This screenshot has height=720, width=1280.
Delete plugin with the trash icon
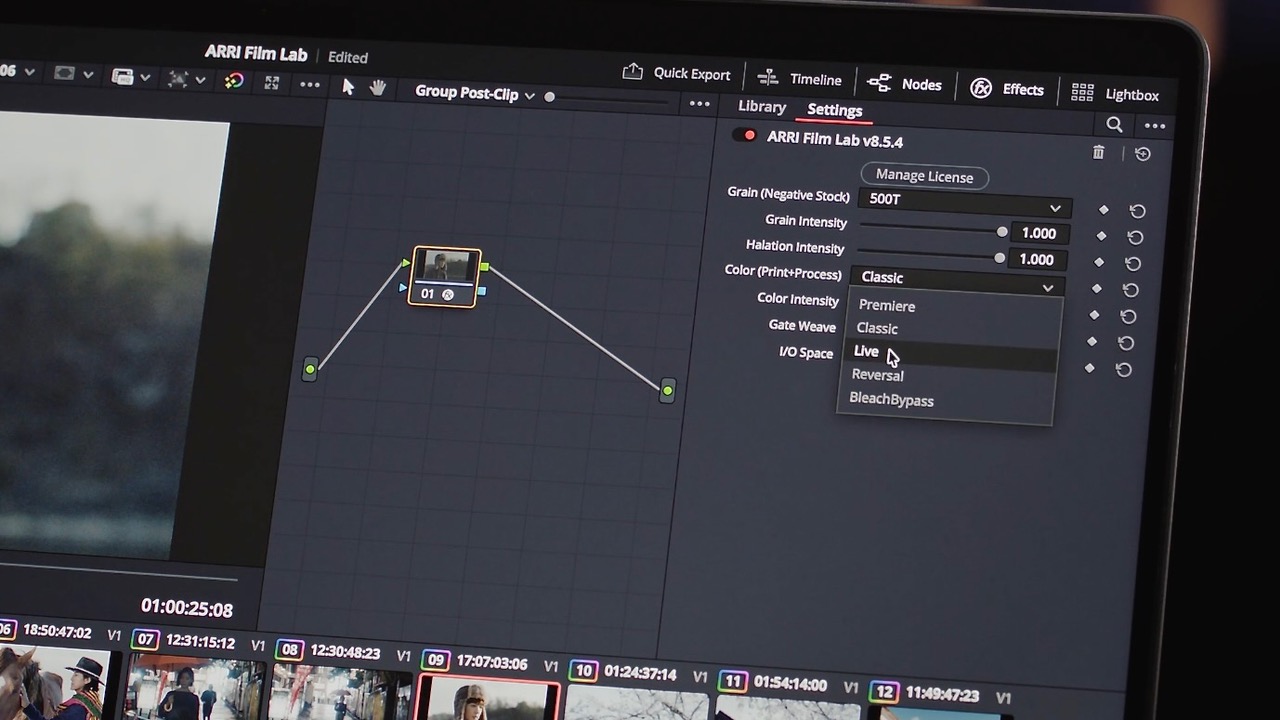pyautogui.click(x=1098, y=153)
